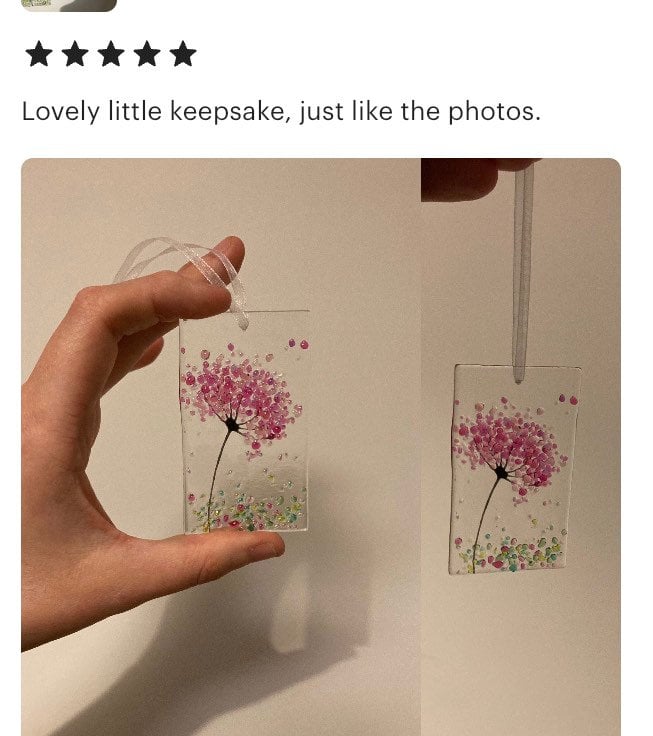Click the colorful dots at left ornament bottom
653x736 pixels.
246,511
